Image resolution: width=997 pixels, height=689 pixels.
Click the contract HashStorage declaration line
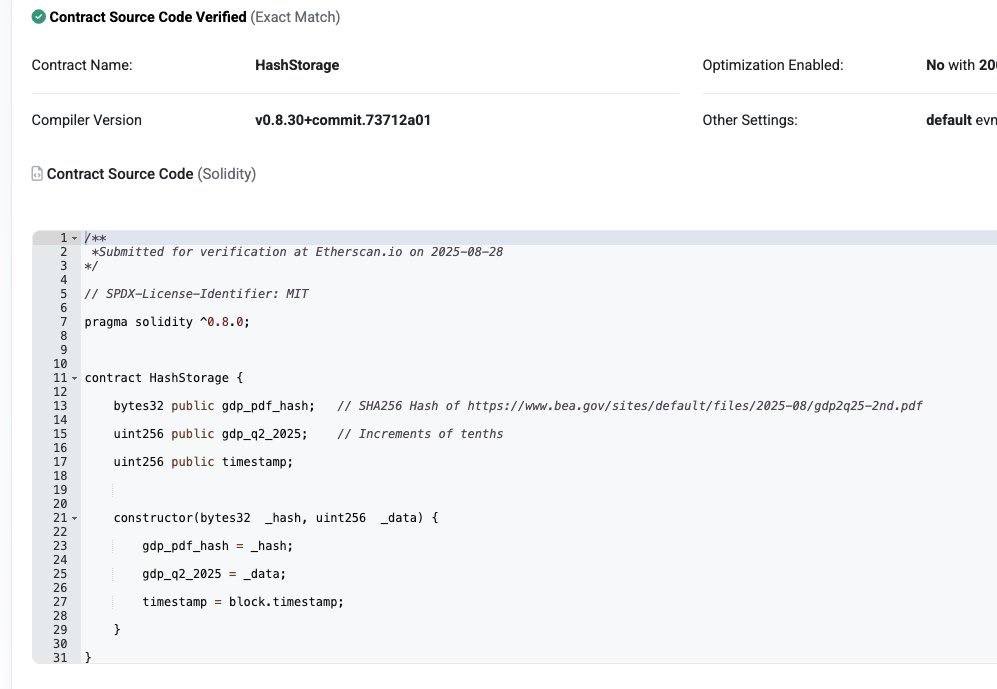(163, 378)
